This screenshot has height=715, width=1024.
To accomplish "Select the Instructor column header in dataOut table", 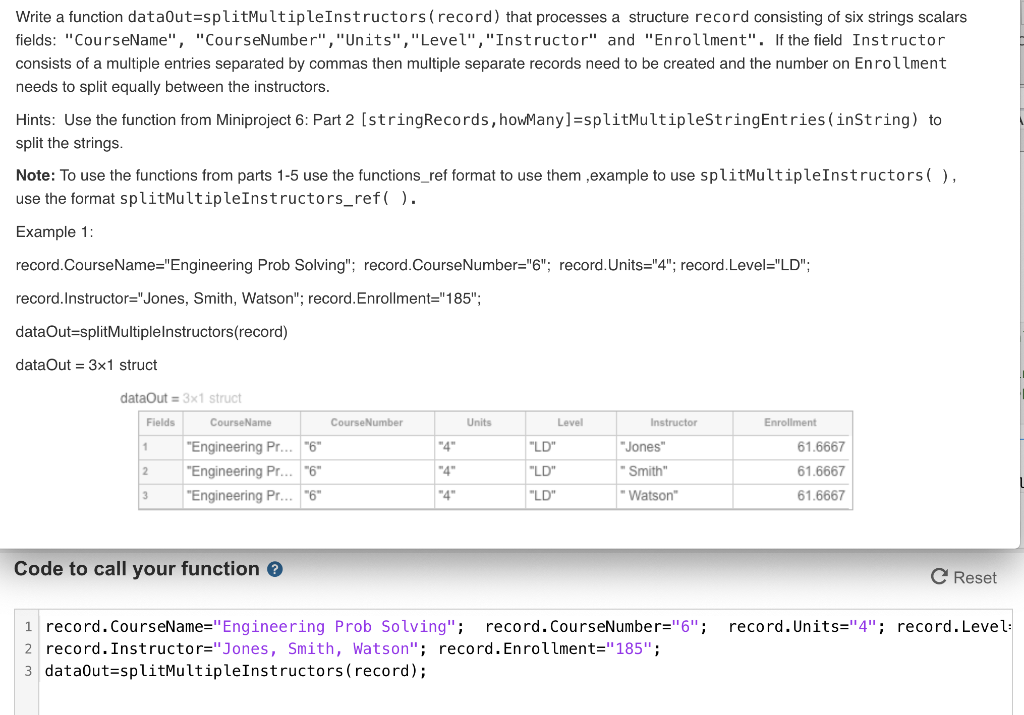I will point(674,422).
